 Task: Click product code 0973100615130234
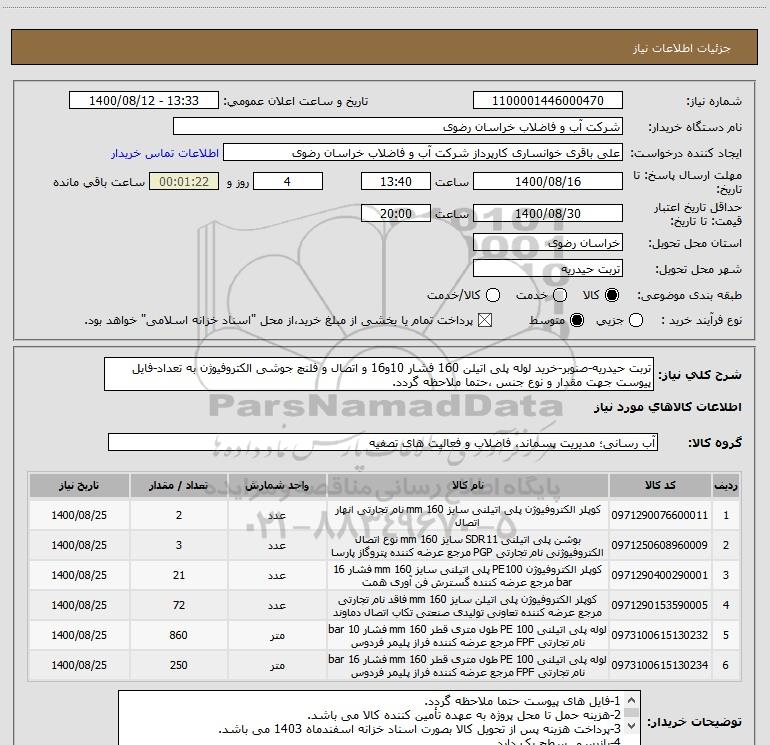[660, 665]
